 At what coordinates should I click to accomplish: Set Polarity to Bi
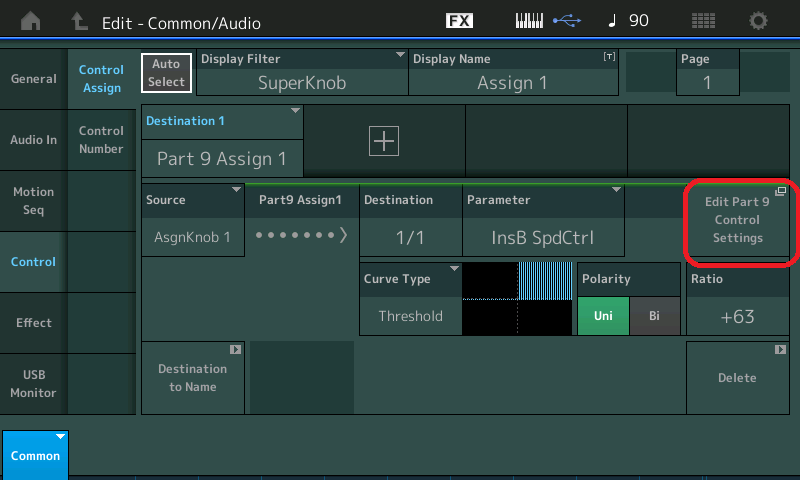coord(654,316)
